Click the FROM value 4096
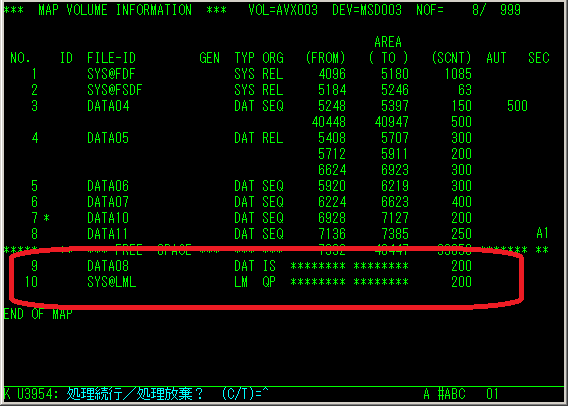 (x=332, y=74)
